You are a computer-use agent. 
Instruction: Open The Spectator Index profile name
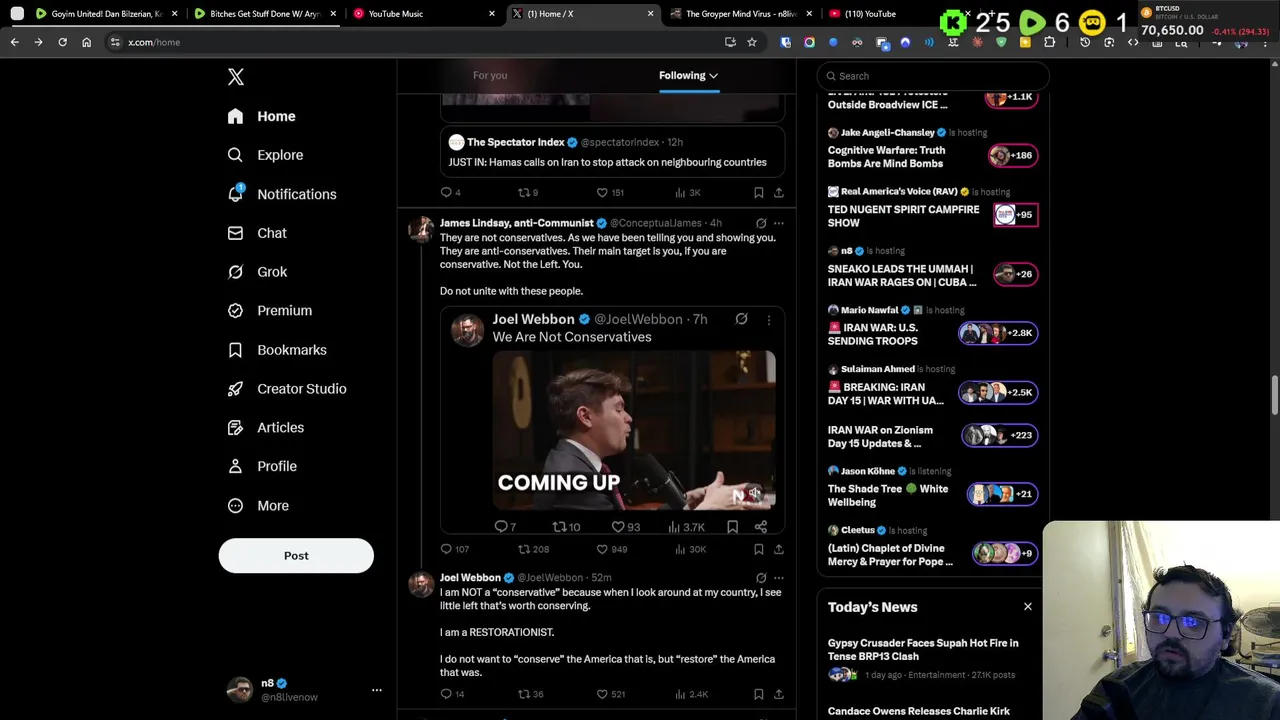coord(515,142)
